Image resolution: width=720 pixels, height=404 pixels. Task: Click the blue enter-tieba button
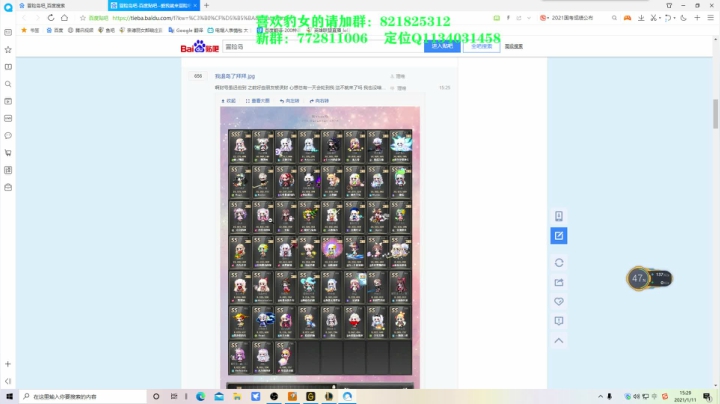tap(442, 46)
